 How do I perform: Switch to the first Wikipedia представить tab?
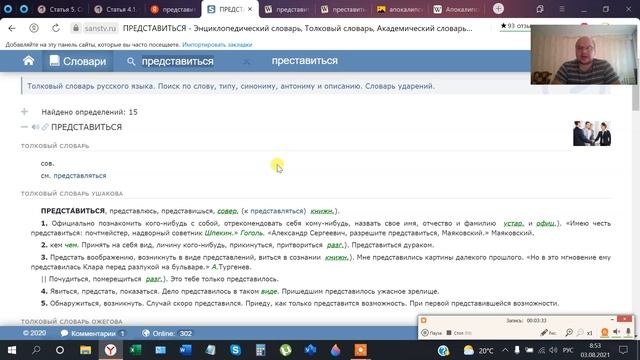click(x=287, y=9)
